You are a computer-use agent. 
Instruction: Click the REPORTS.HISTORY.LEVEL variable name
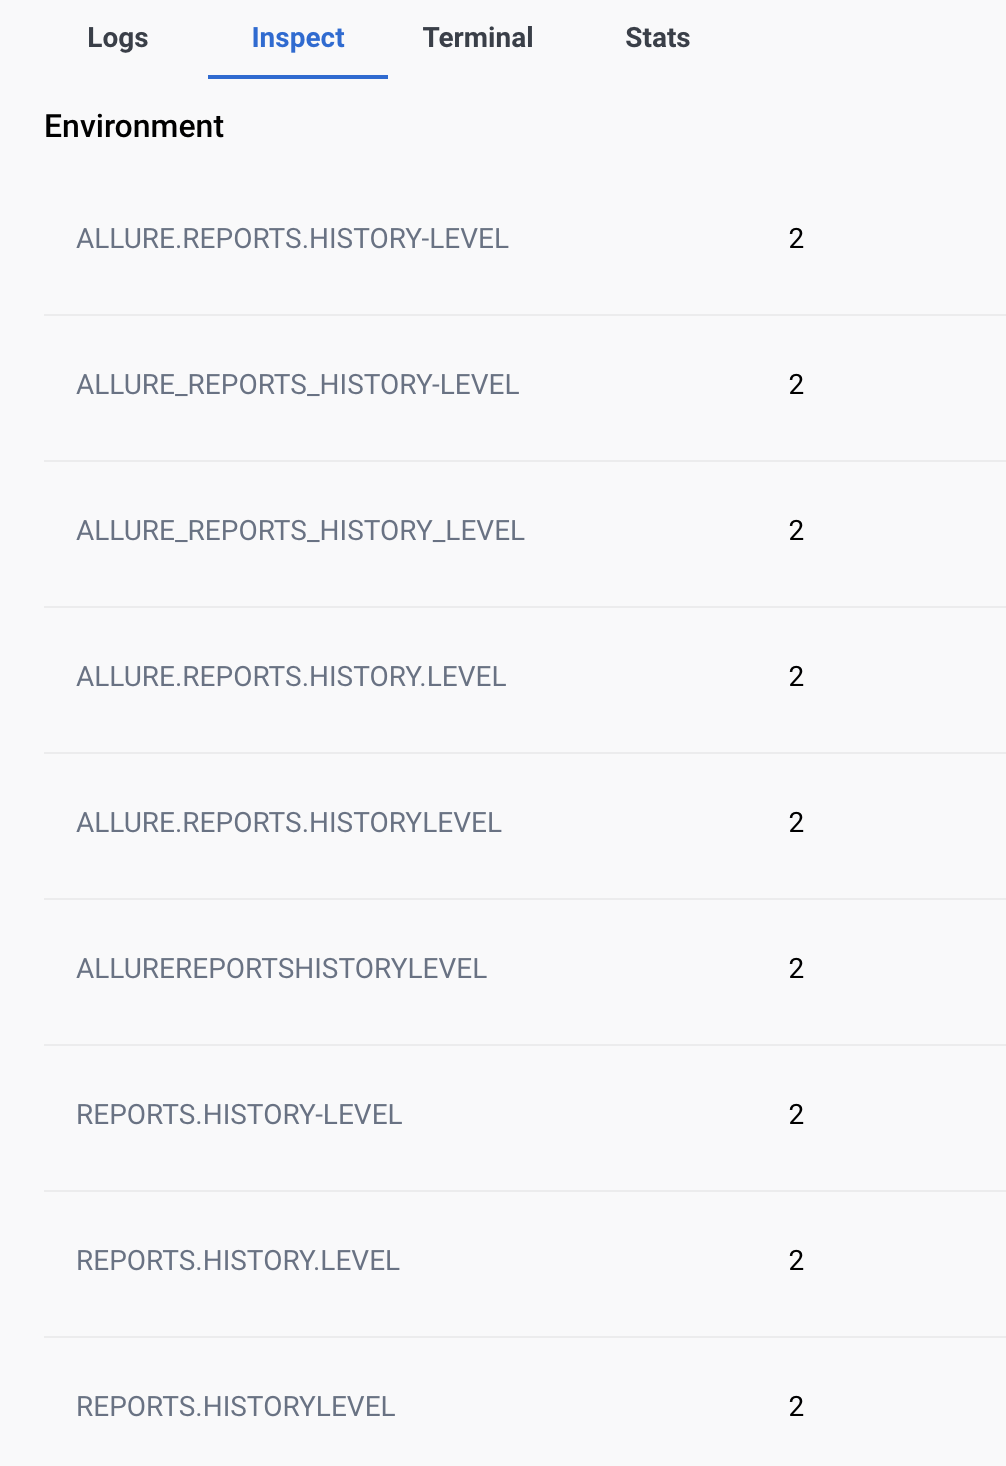(x=238, y=1261)
